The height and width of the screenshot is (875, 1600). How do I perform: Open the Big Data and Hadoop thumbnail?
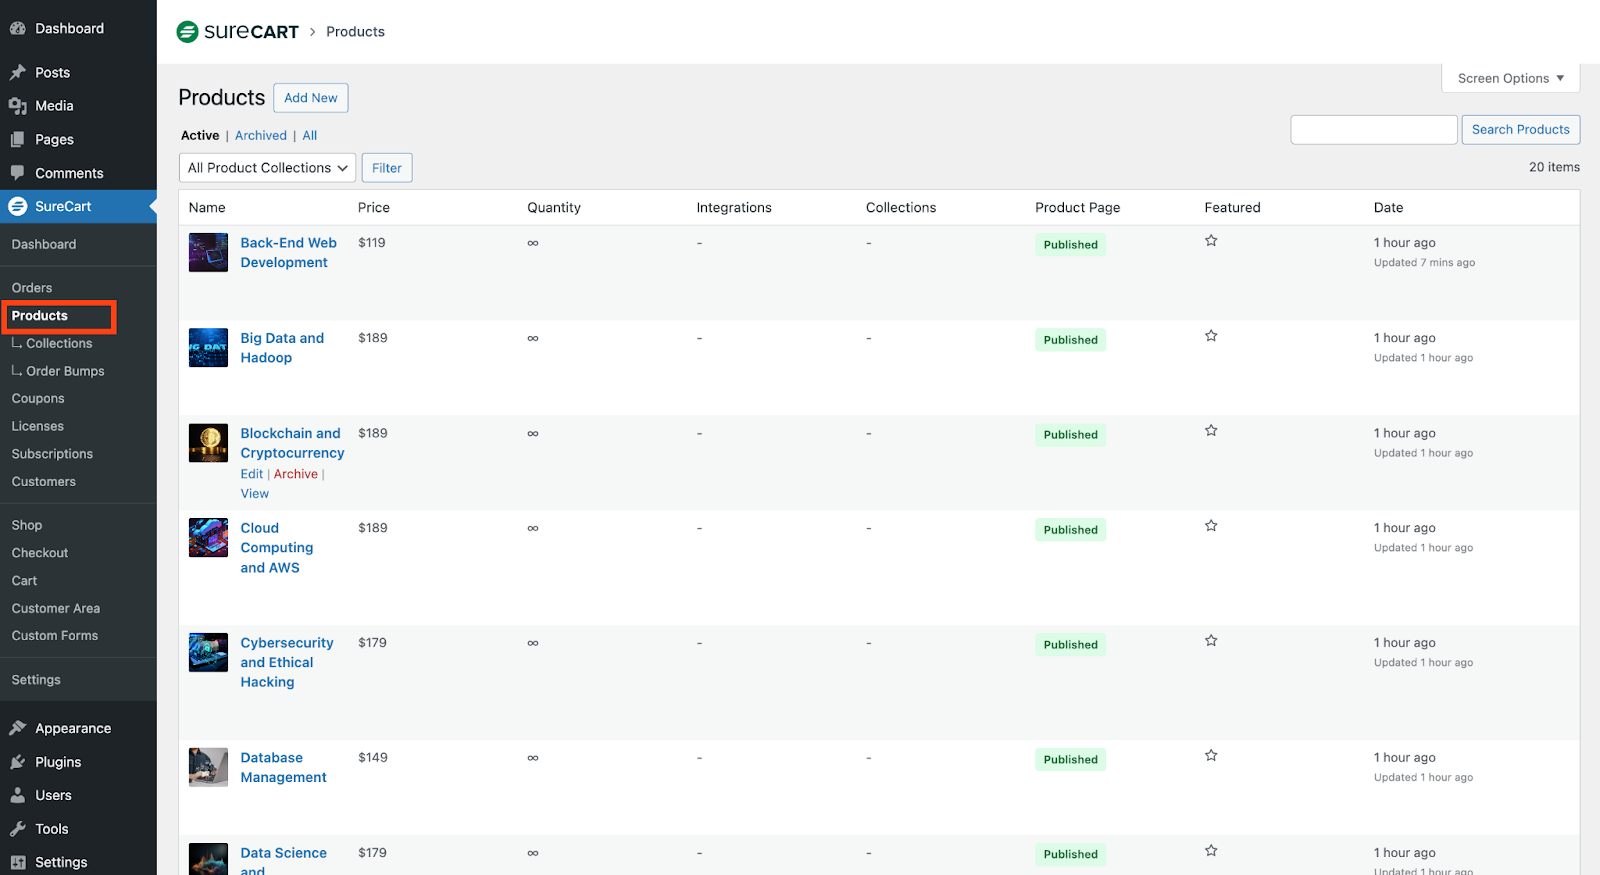pos(208,348)
